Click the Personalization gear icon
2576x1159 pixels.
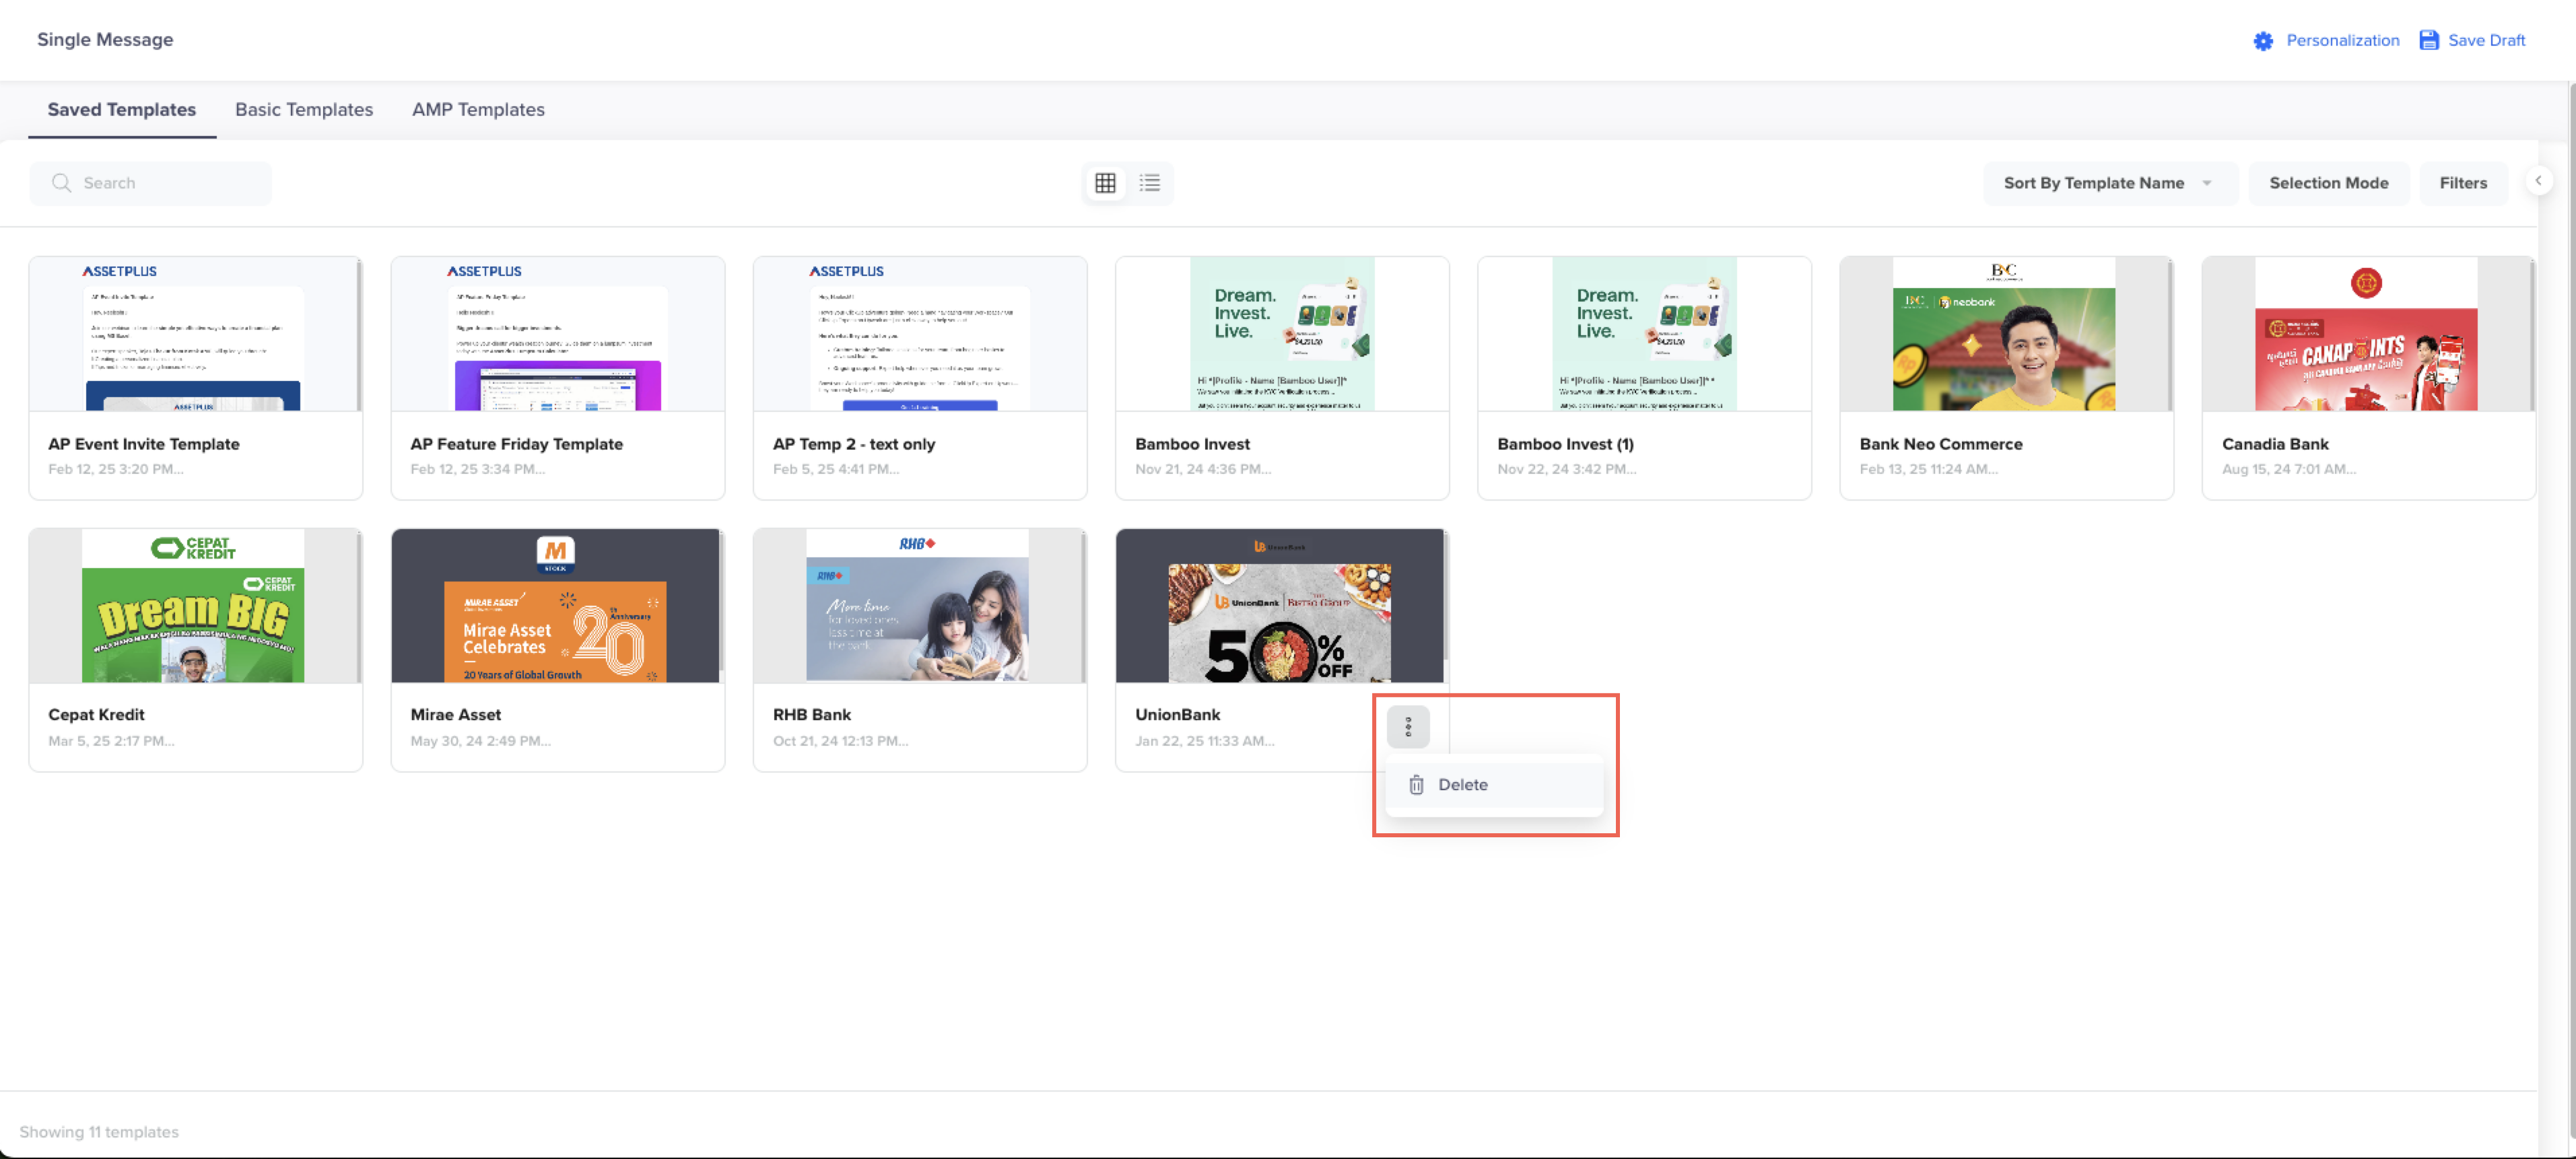tap(2263, 41)
